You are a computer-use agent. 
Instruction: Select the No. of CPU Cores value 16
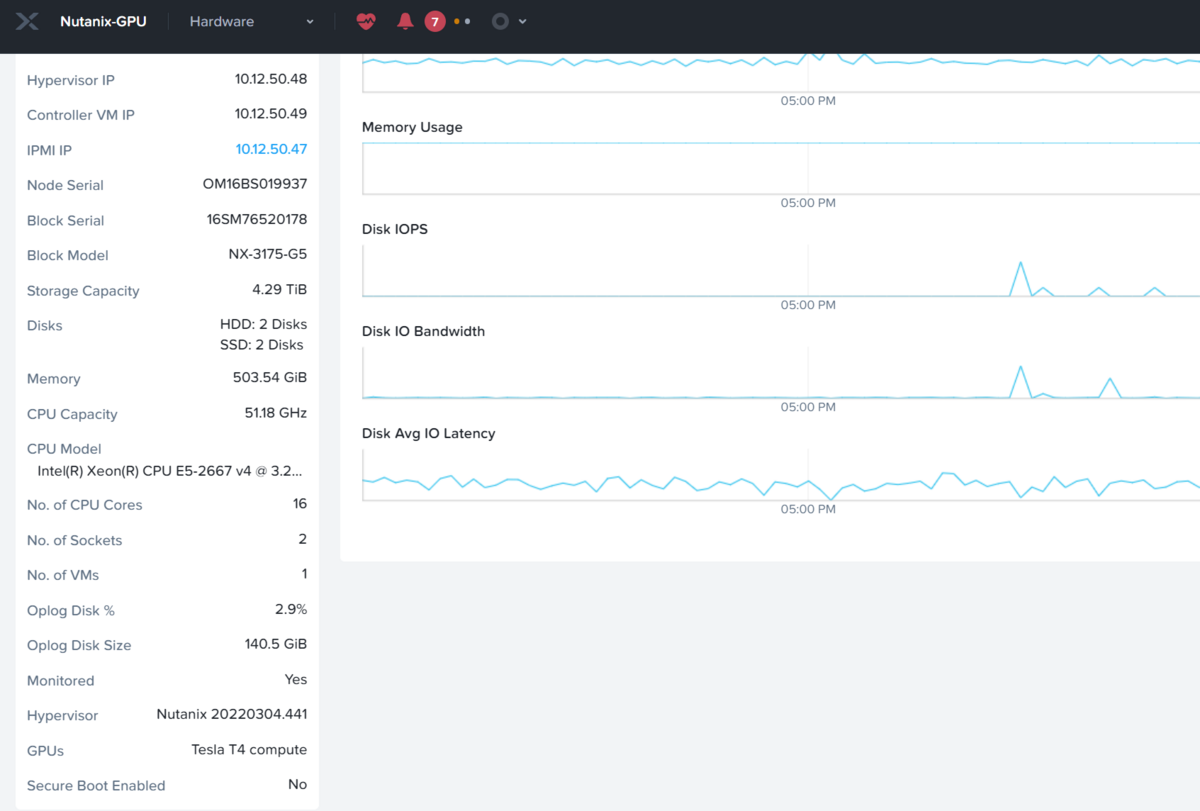coord(300,503)
